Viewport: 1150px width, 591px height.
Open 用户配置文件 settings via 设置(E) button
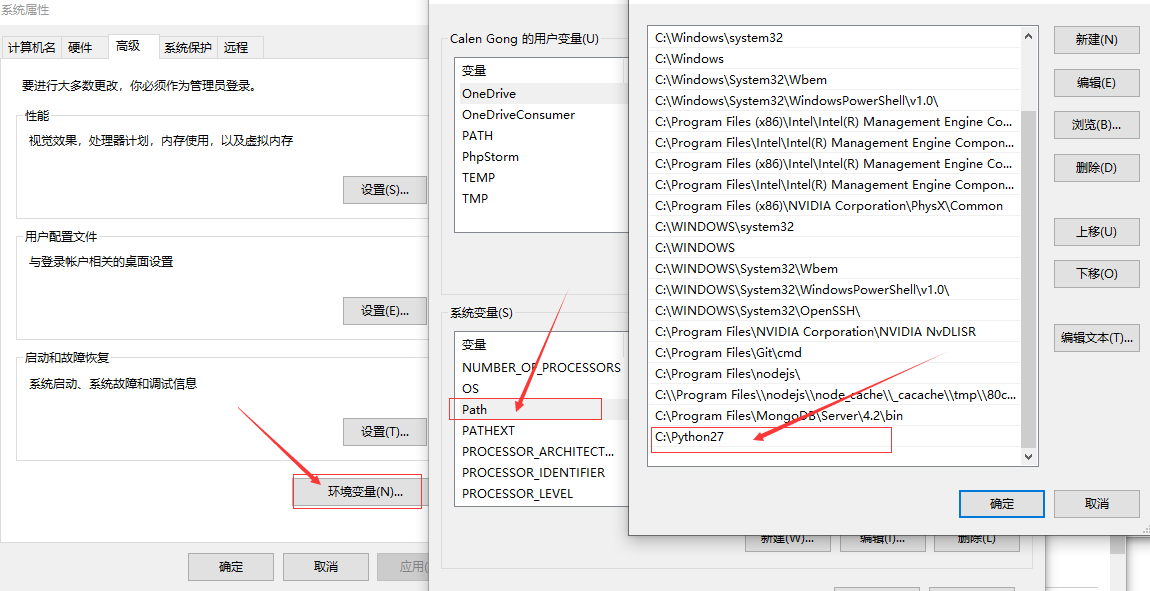(x=384, y=311)
